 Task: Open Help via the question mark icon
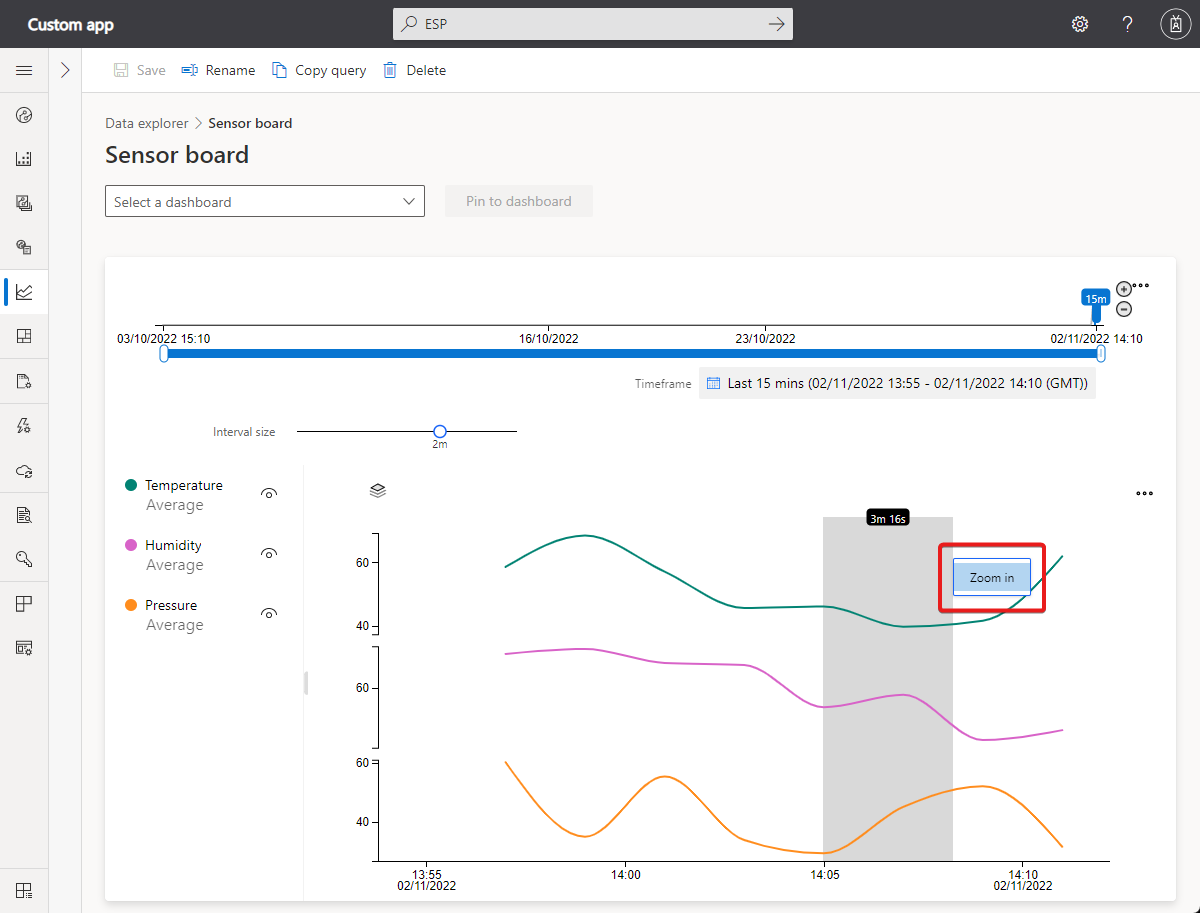1127,23
